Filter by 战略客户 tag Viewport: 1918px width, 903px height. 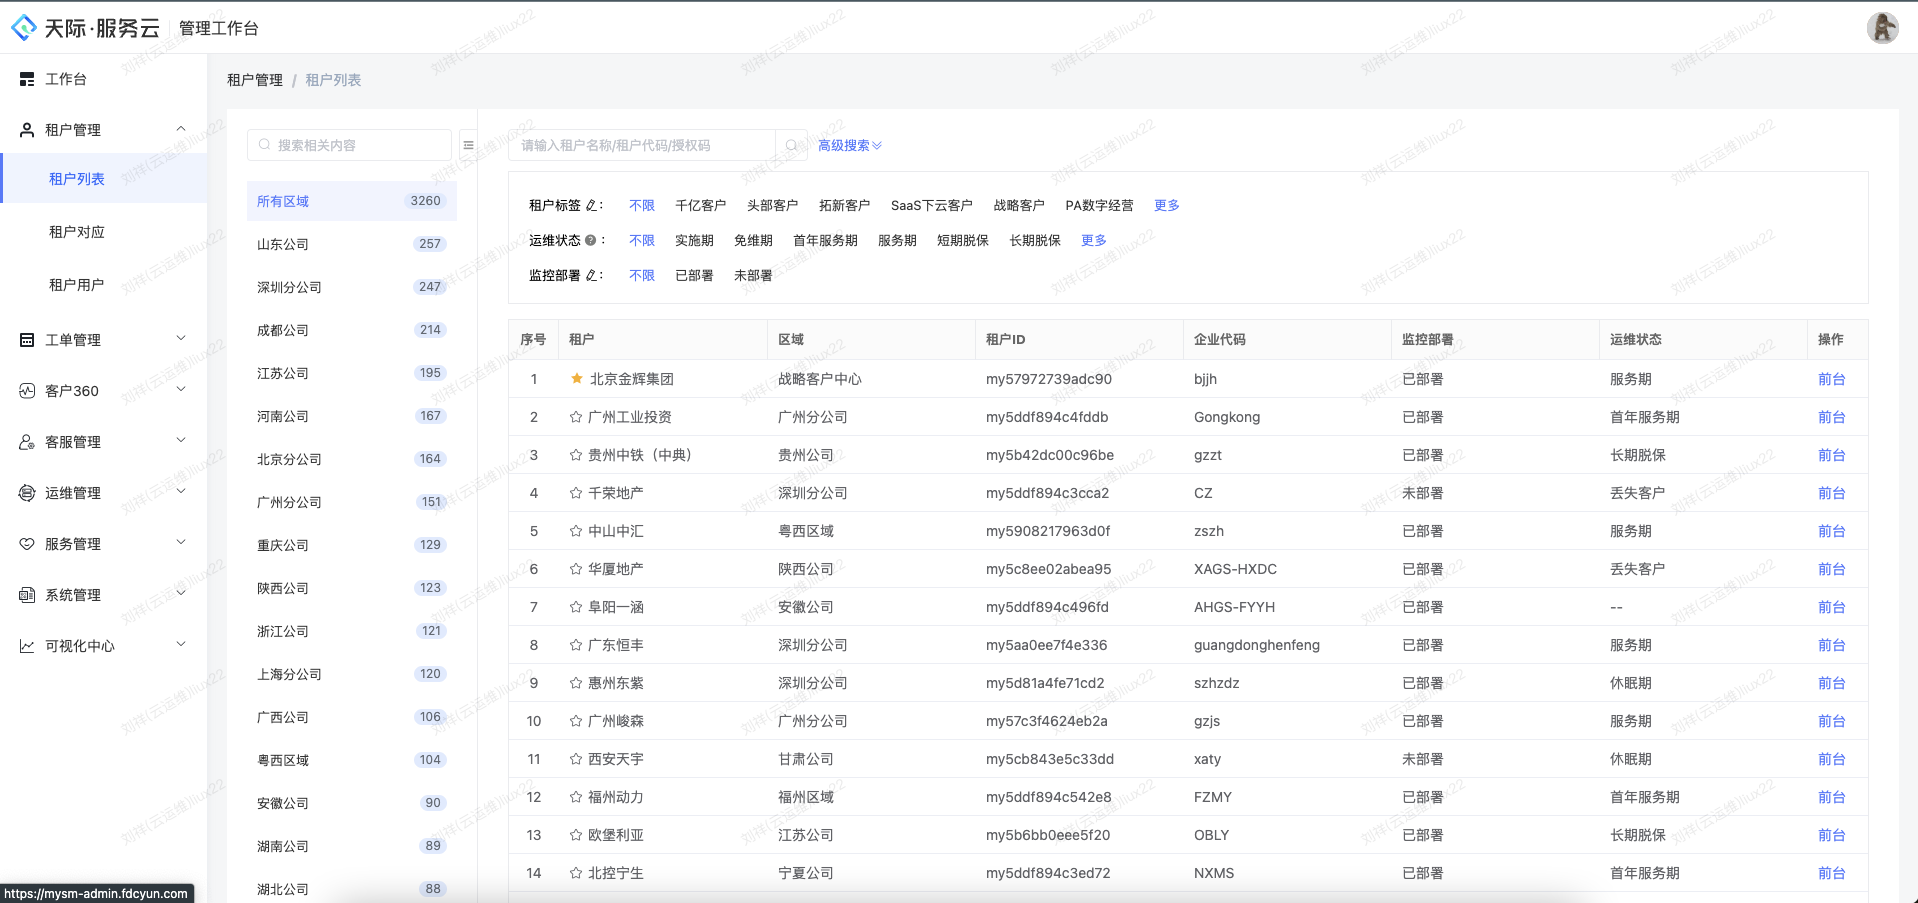click(1019, 205)
